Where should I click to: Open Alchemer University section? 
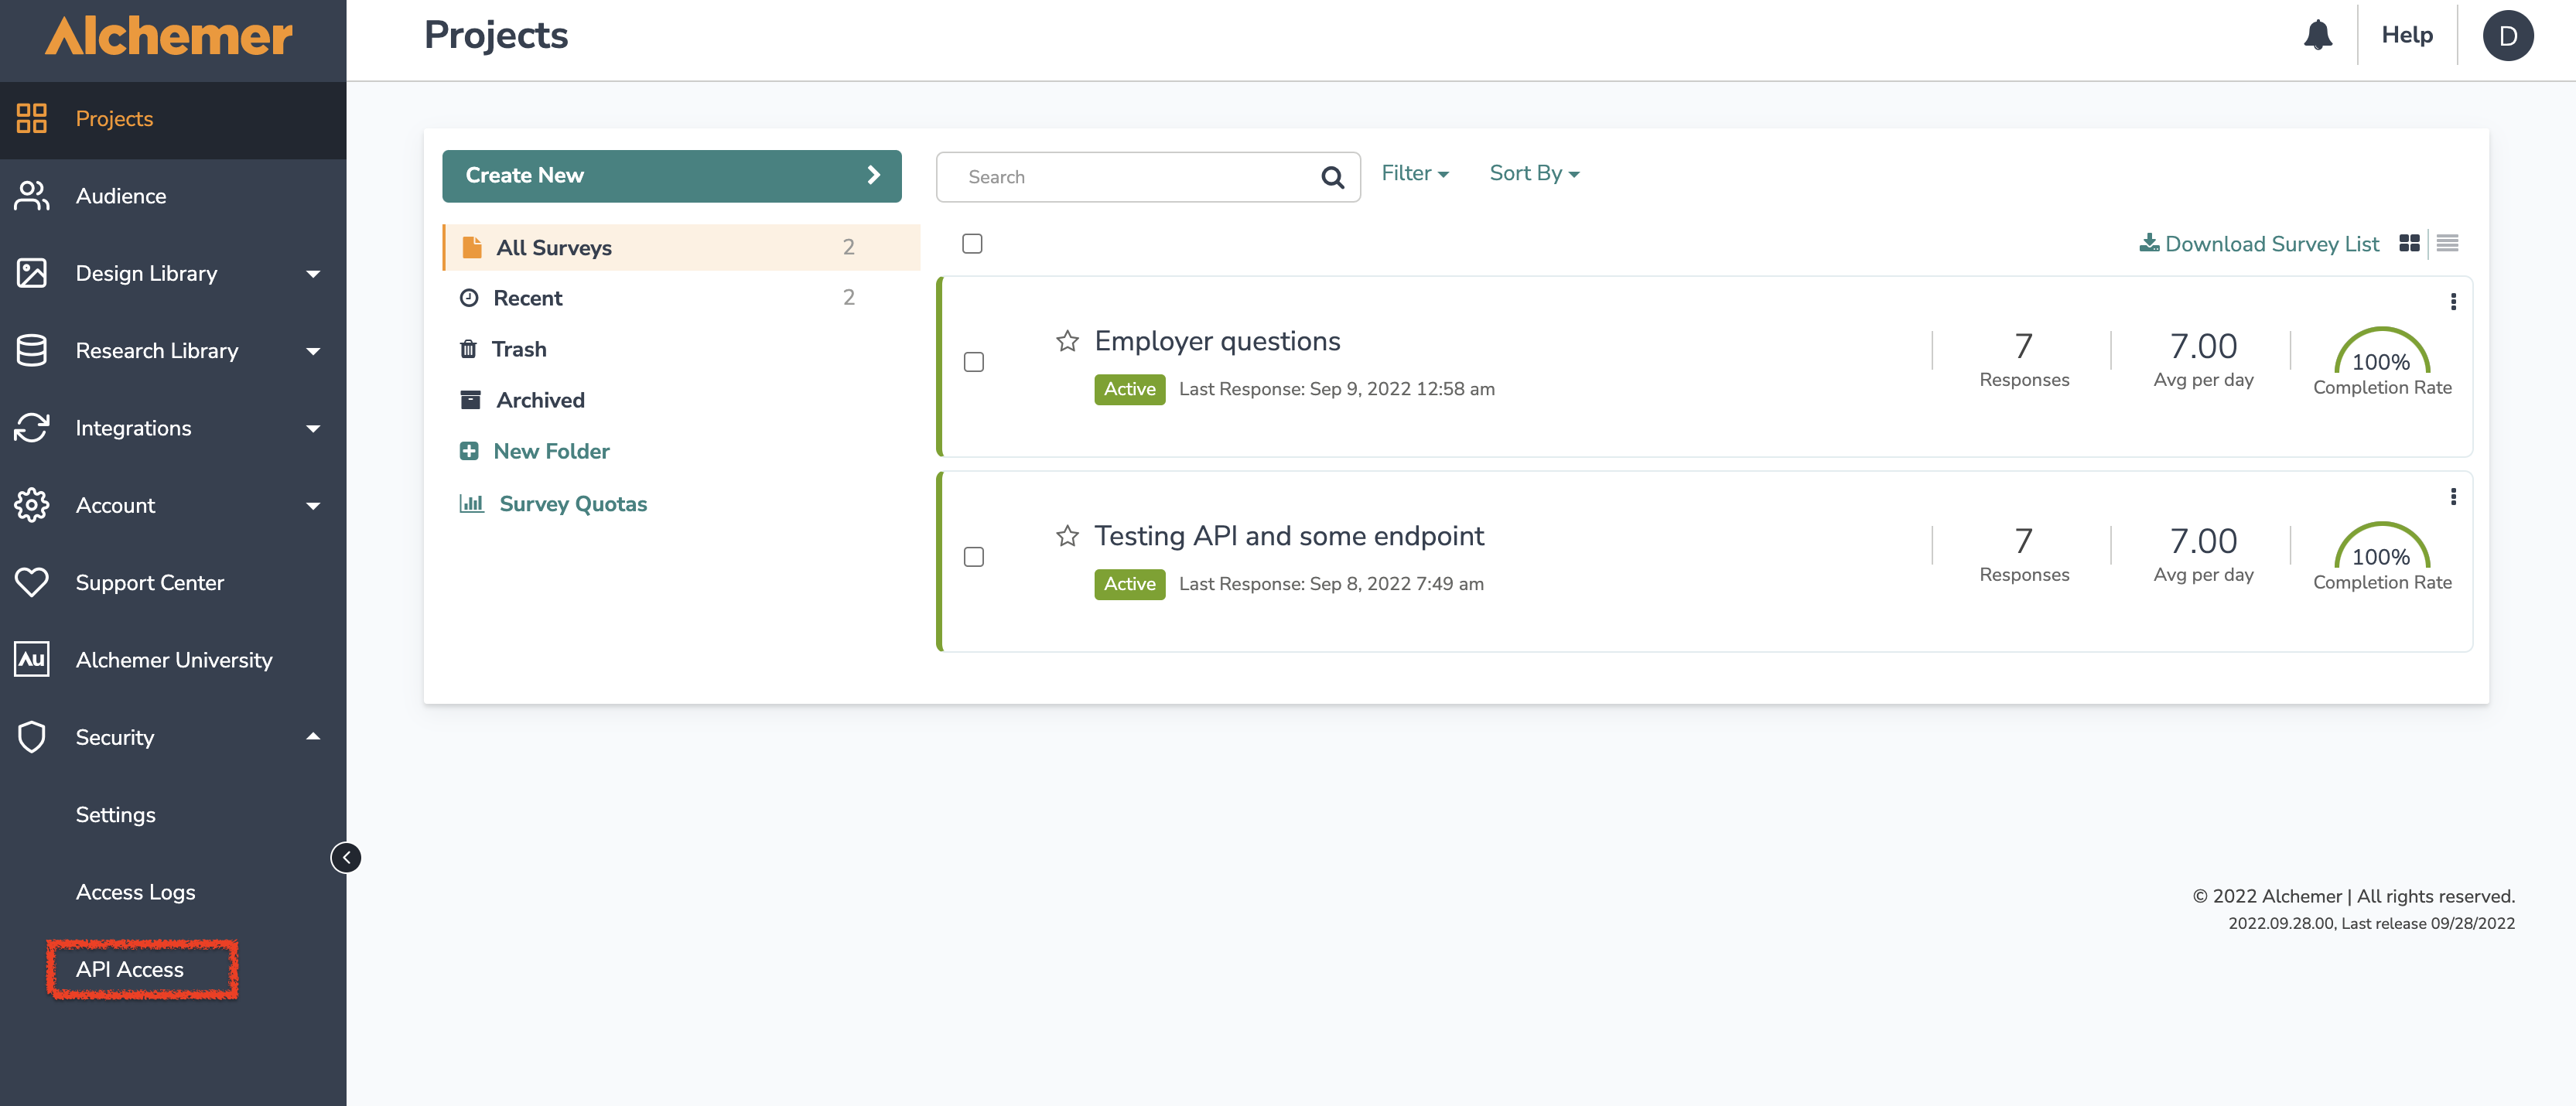pyautogui.click(x=174, y=659)
